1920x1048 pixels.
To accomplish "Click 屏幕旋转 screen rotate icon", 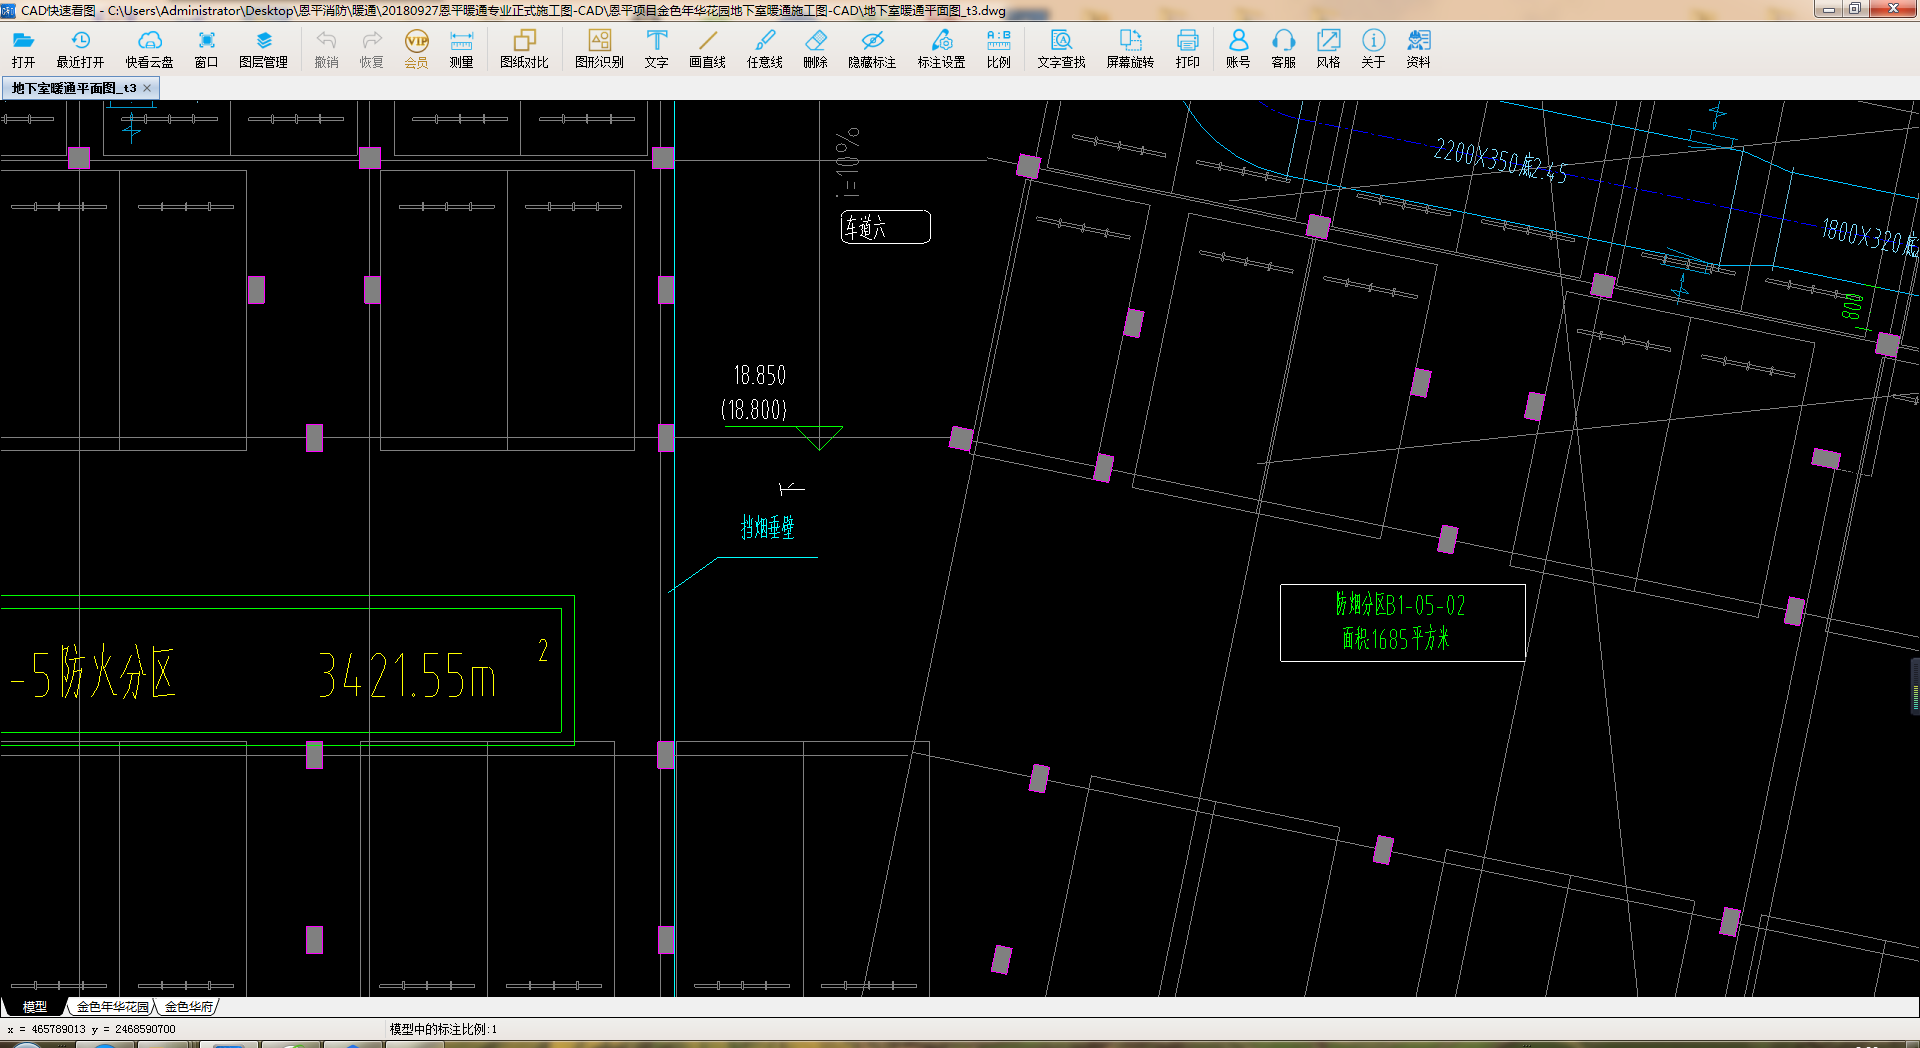I will [1130, 49].
